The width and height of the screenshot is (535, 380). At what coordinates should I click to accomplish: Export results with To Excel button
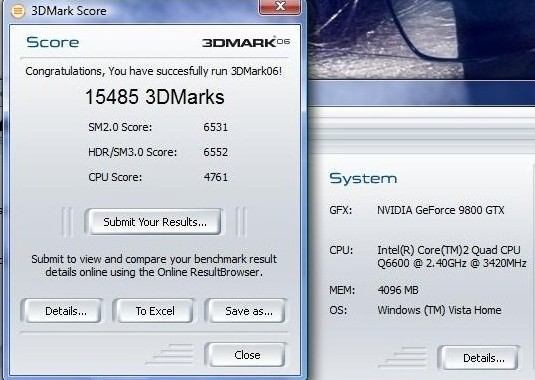[155, 311]
